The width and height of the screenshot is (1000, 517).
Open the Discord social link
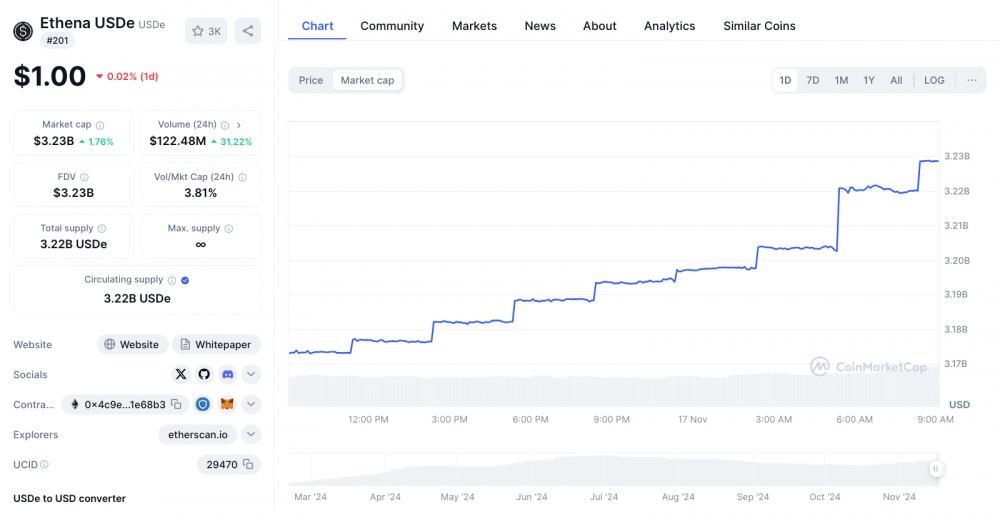click(228, 374)
